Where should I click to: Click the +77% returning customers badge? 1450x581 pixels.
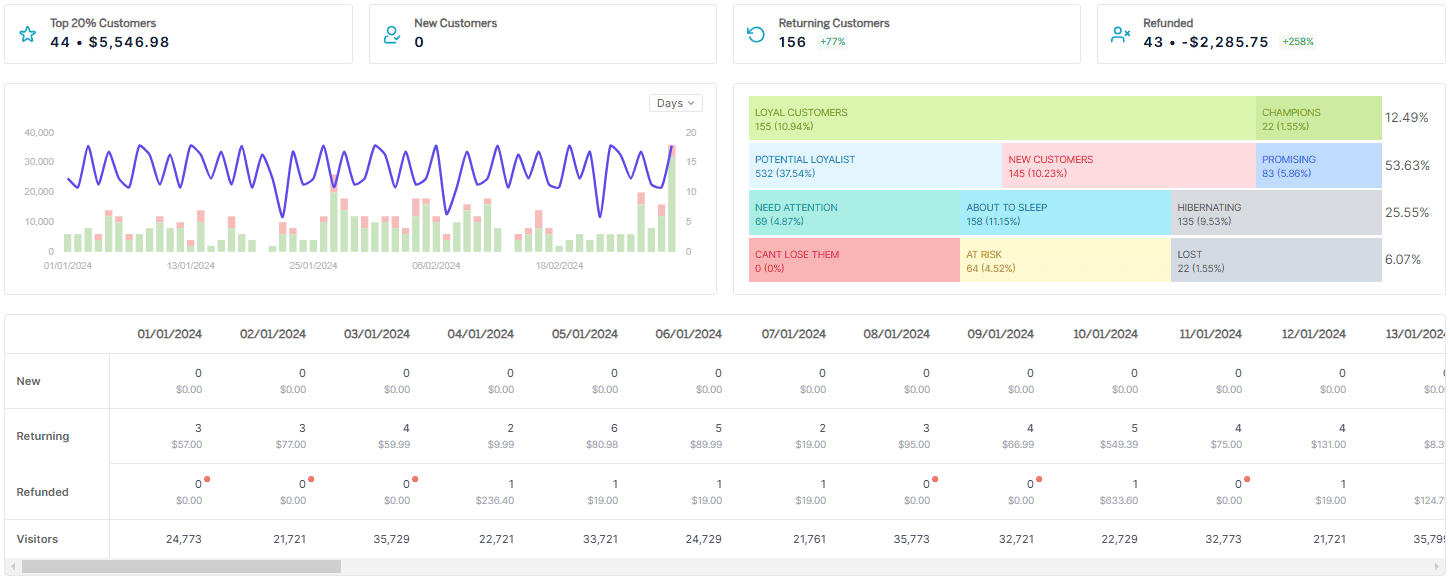tap(833, 42)
